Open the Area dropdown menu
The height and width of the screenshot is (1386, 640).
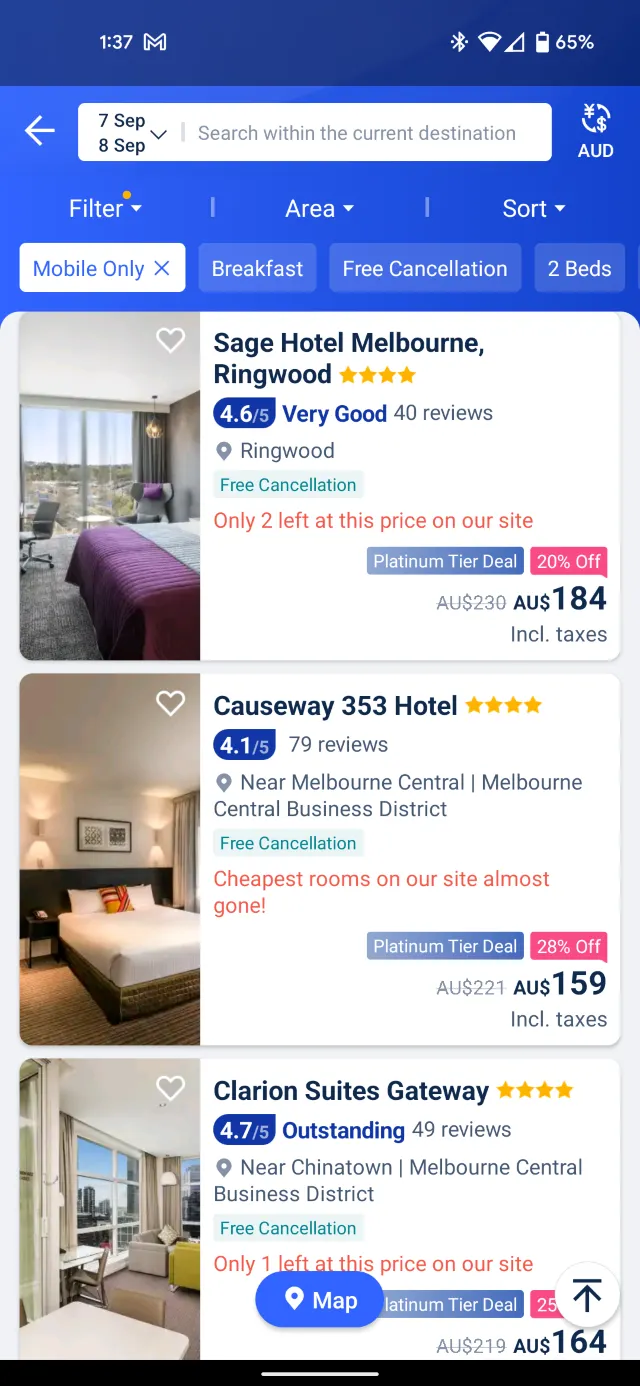coord(320,208)
